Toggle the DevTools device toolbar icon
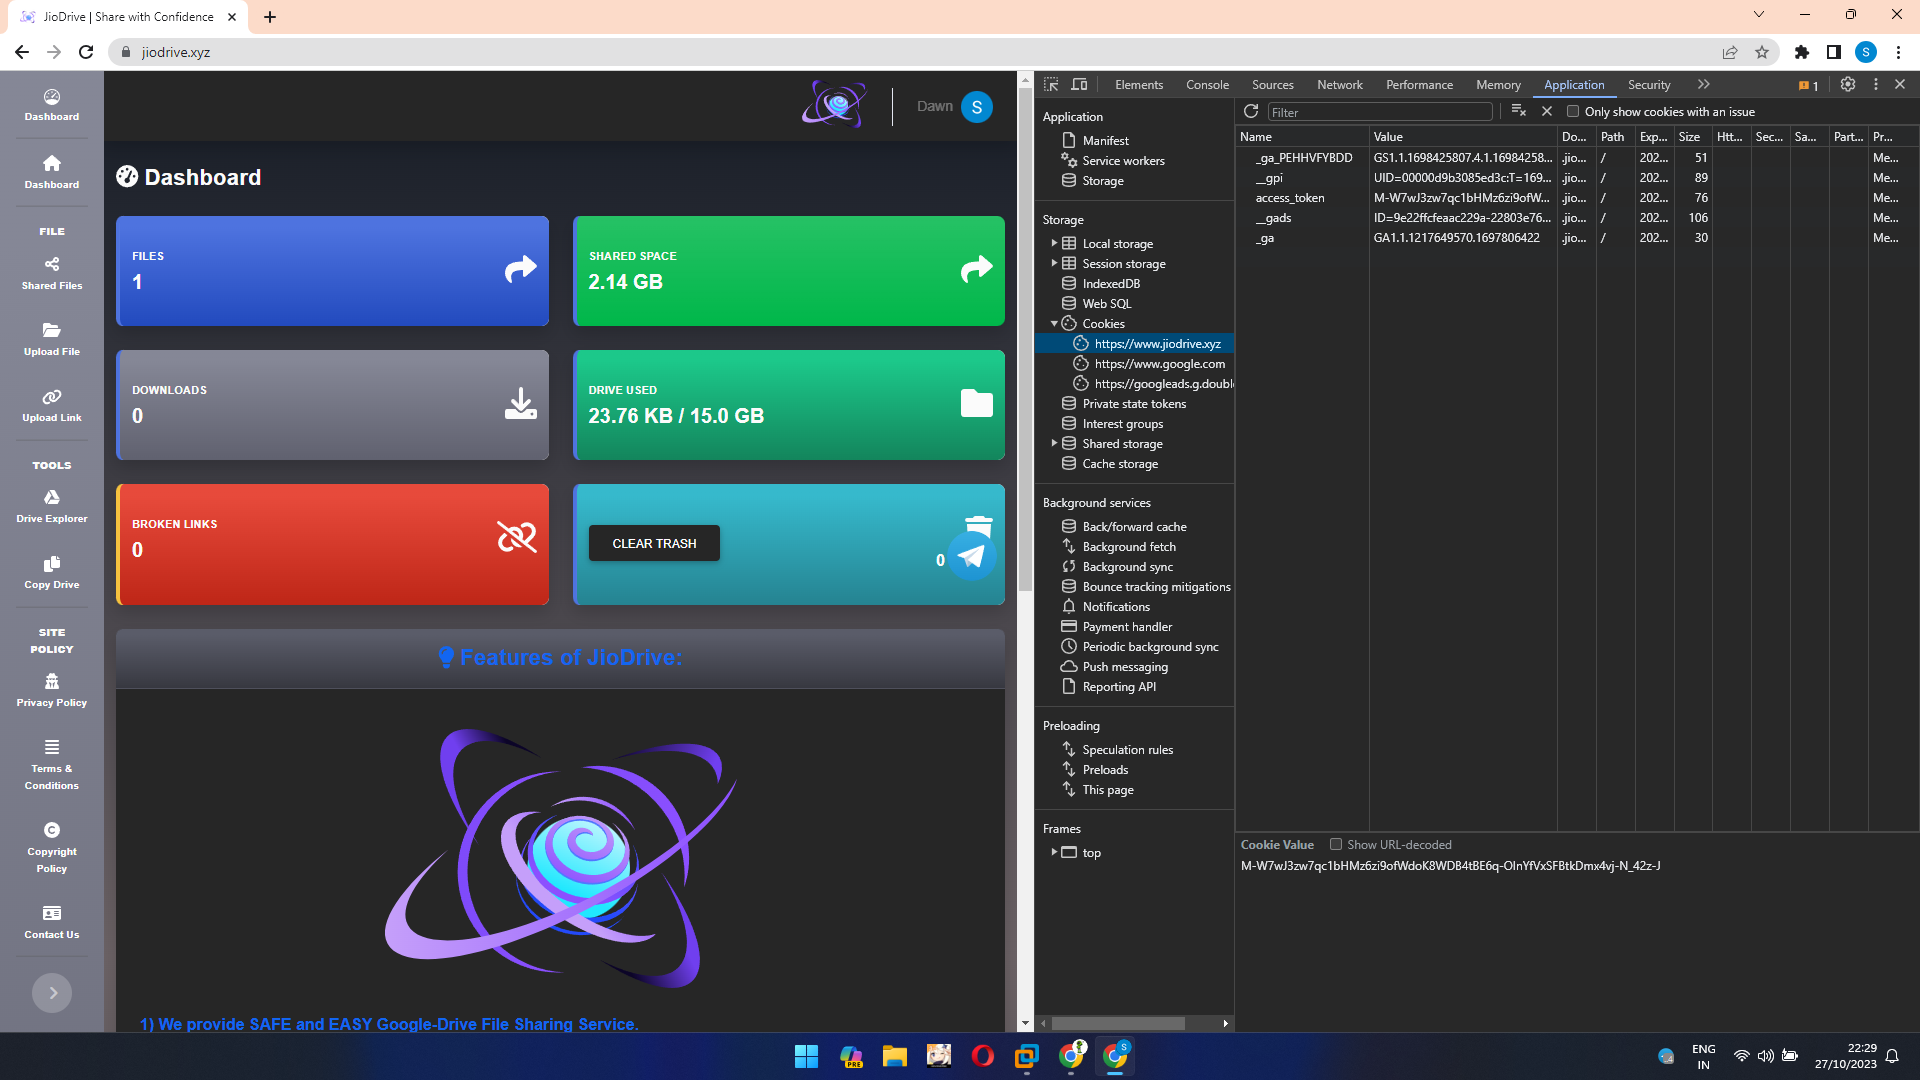 coord(1079,85)
